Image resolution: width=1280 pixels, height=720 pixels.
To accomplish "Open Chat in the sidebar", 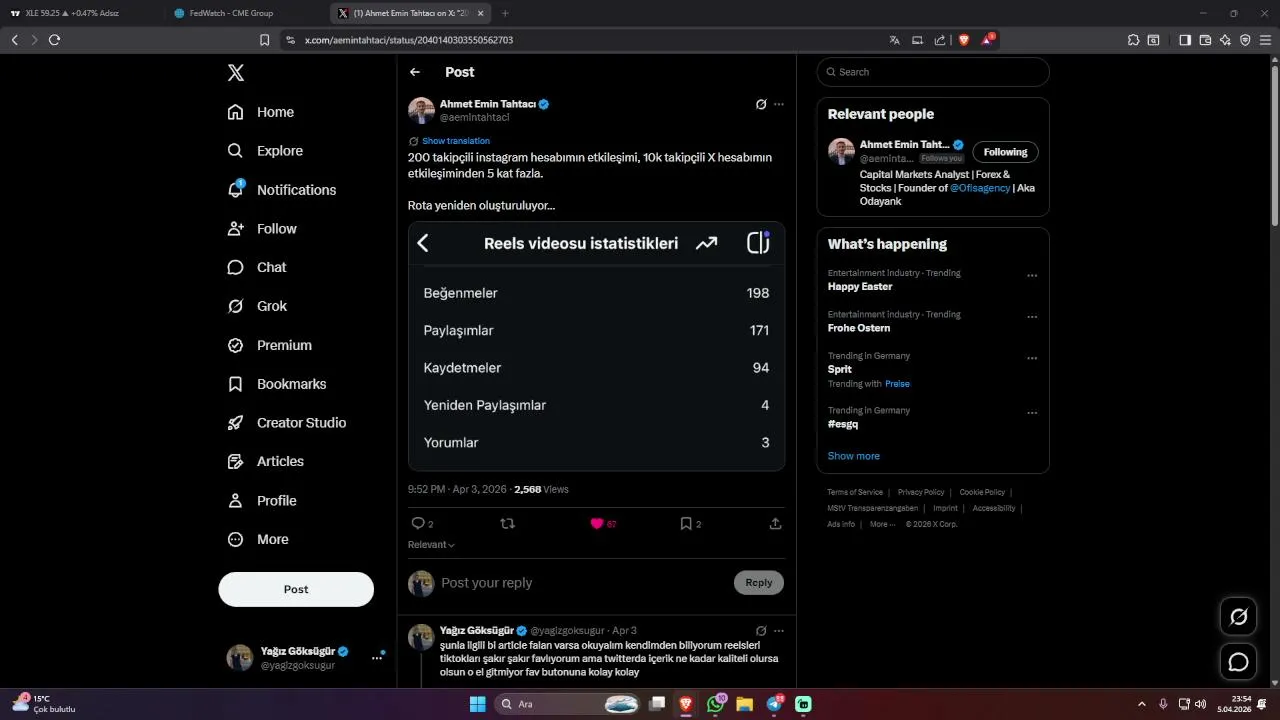I will coord(257,268).
